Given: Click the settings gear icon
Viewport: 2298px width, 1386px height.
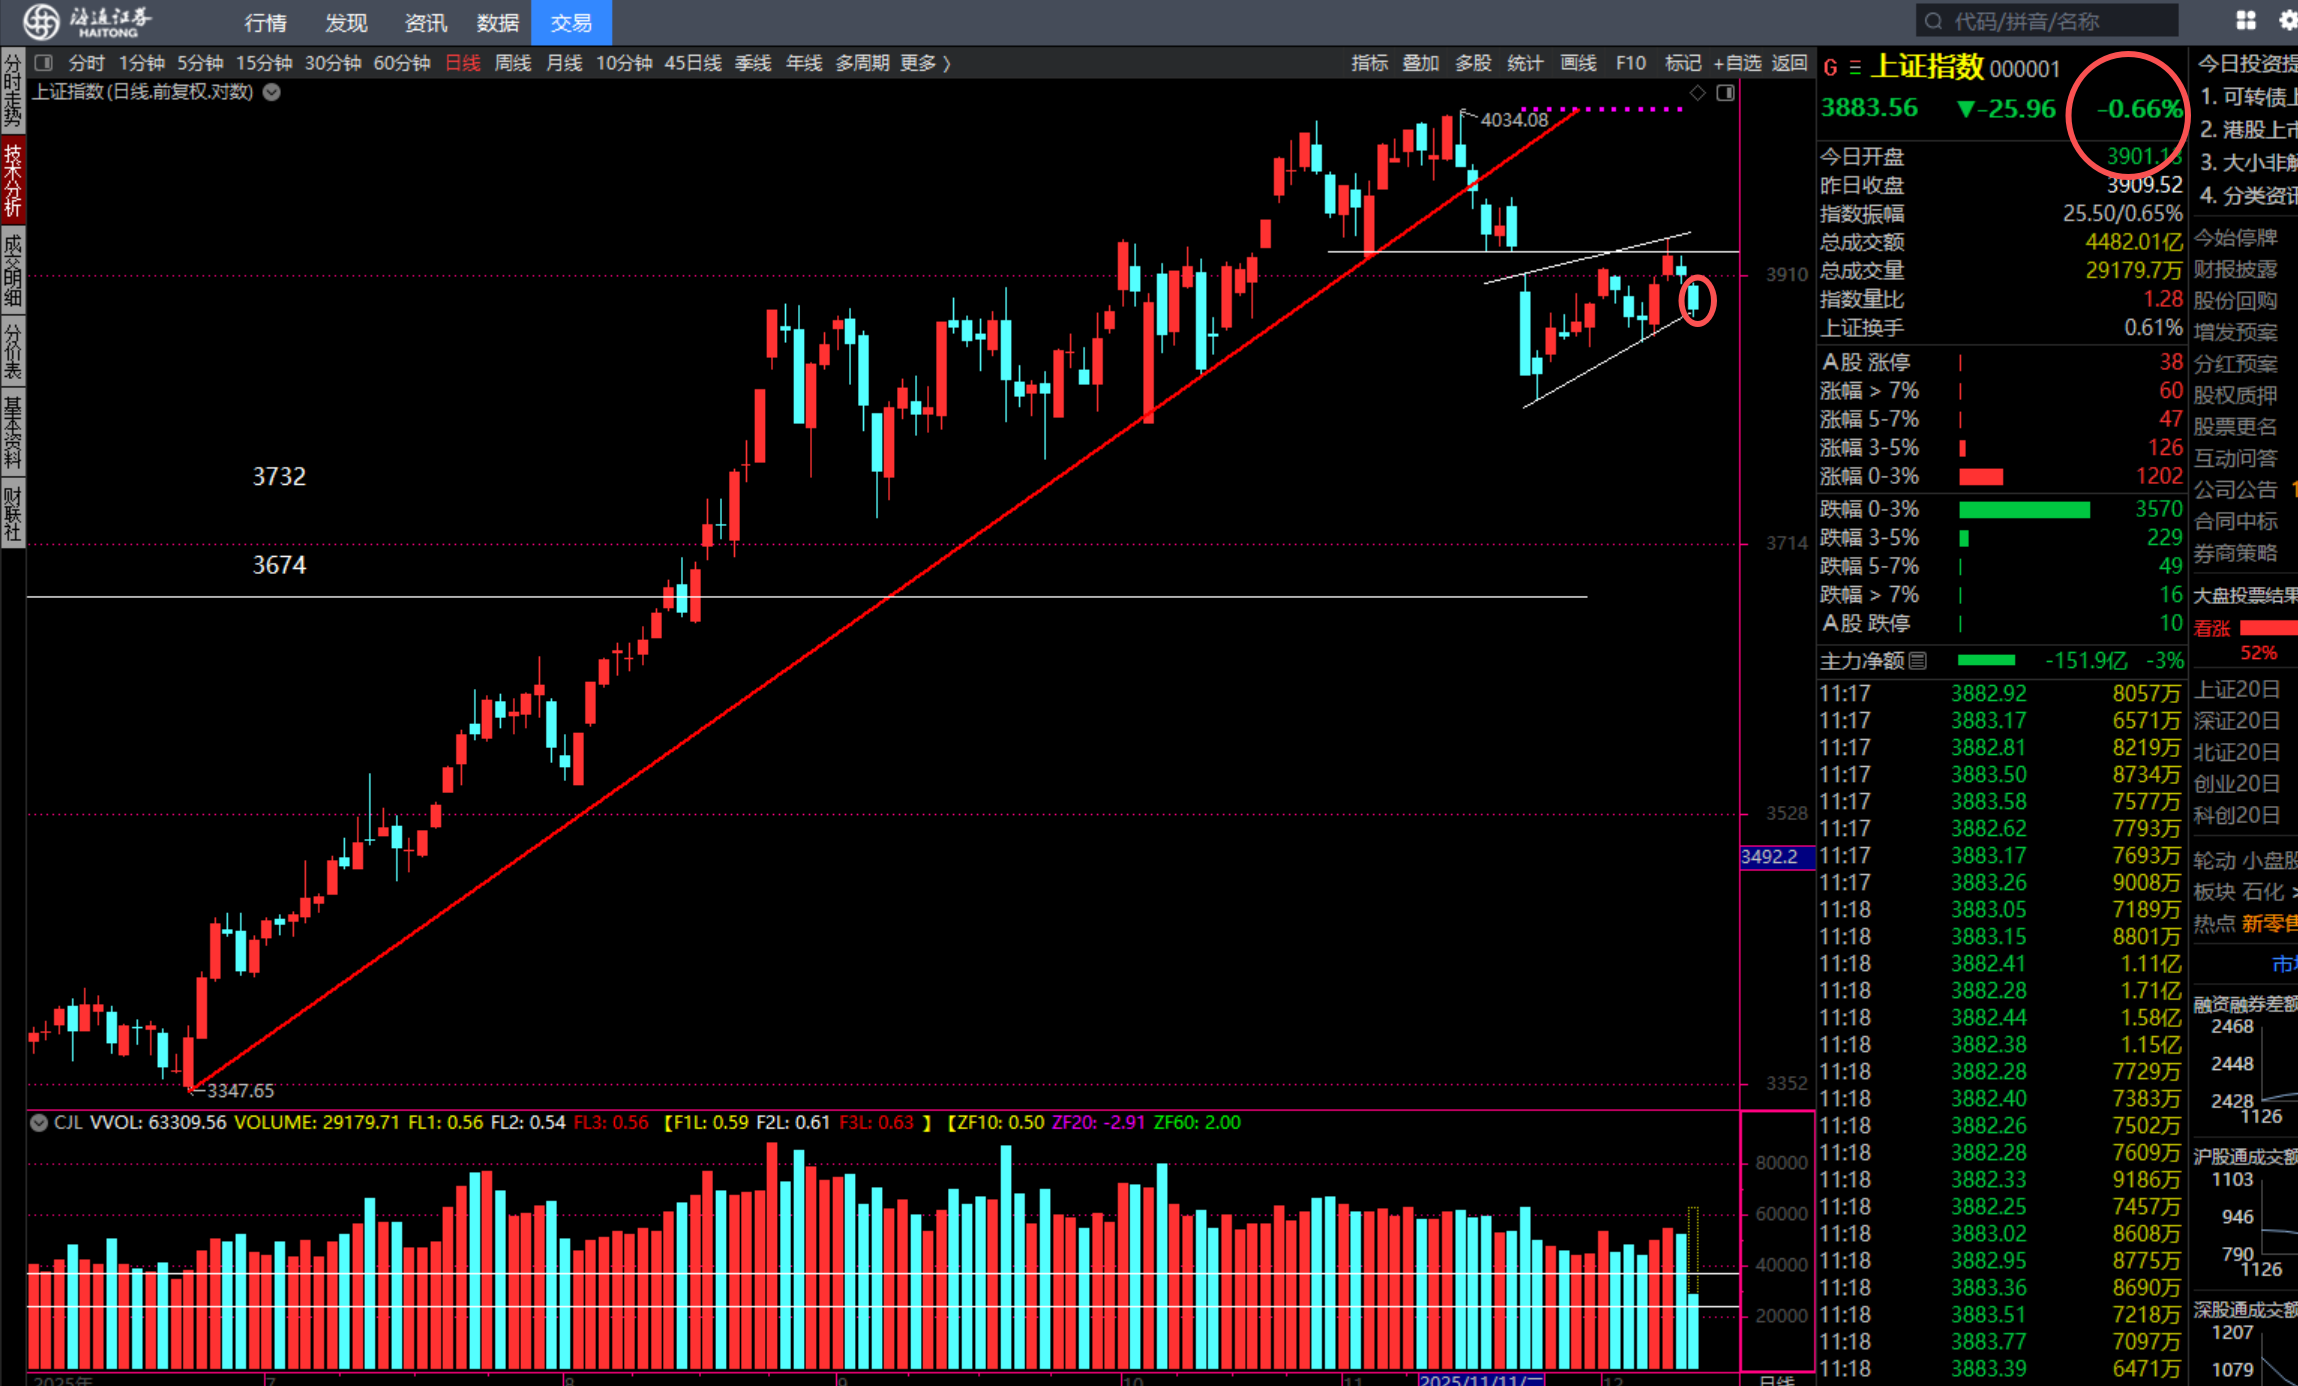Looking at the screenshot, I should [x=2287, y=21].
